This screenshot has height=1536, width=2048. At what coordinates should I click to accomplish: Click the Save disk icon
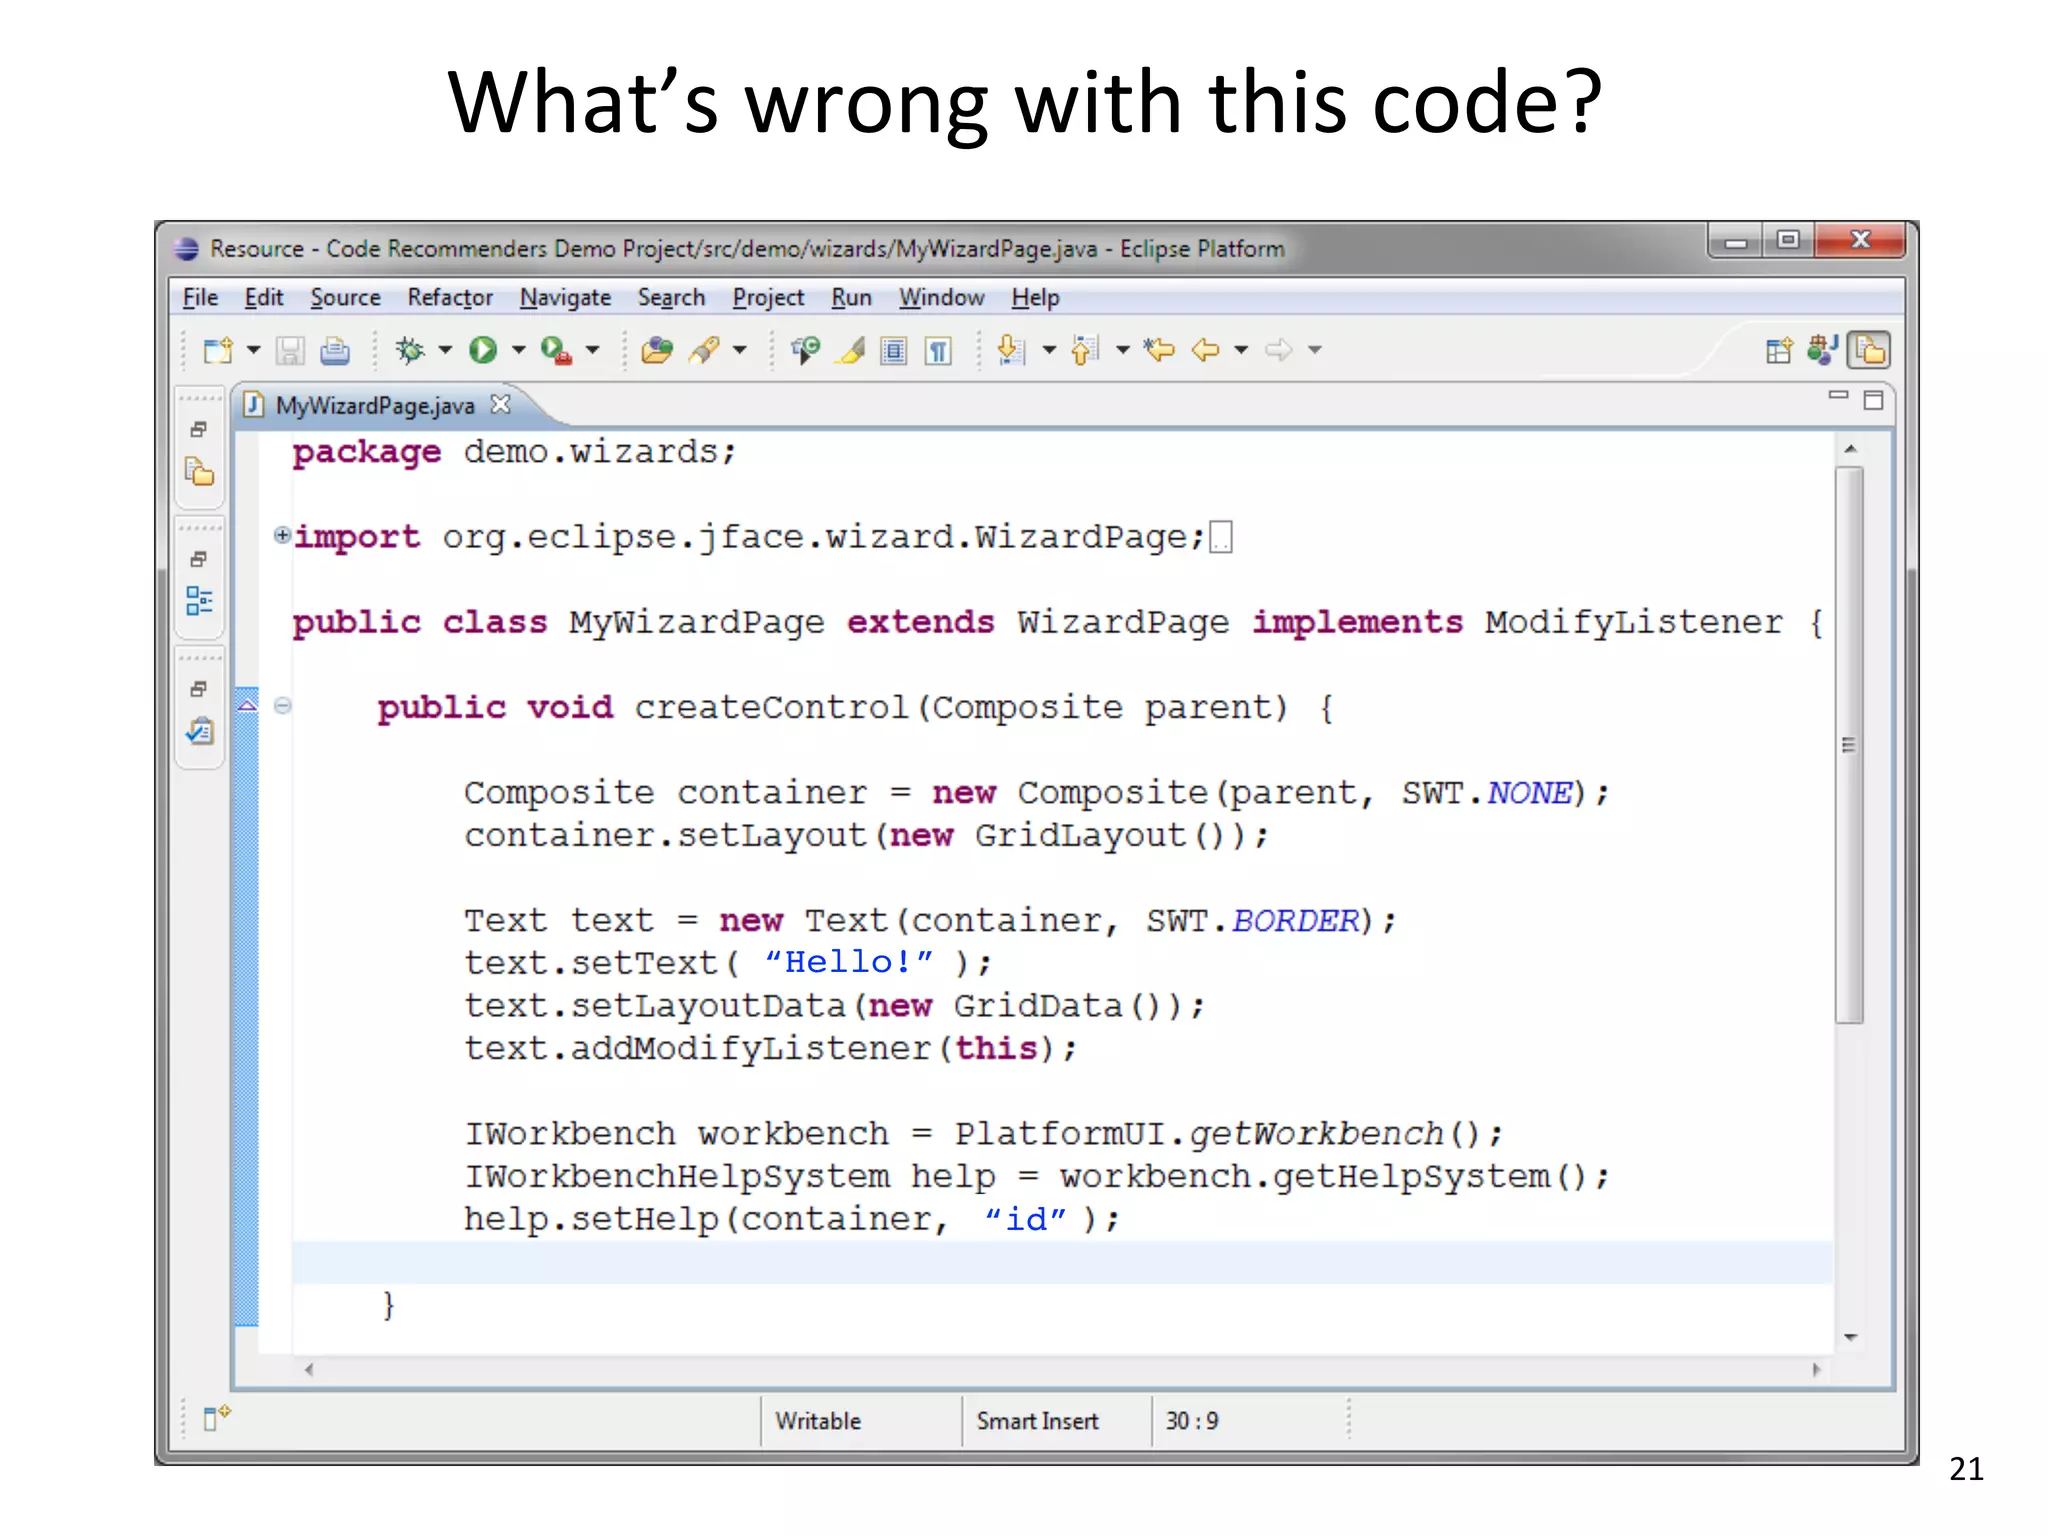(290, 350)
